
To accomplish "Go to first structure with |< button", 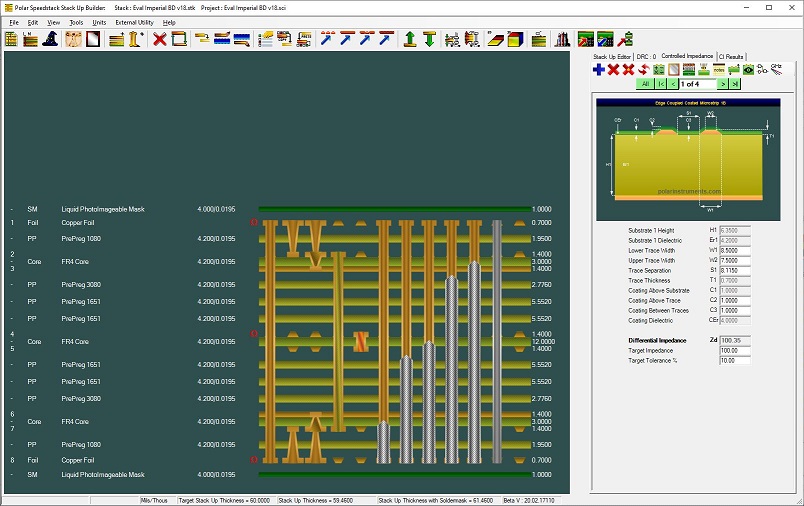I will point(661,84).
